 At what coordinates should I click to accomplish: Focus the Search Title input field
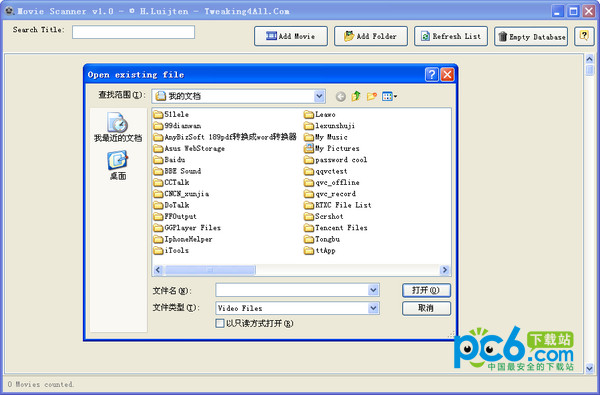point(134,32)
